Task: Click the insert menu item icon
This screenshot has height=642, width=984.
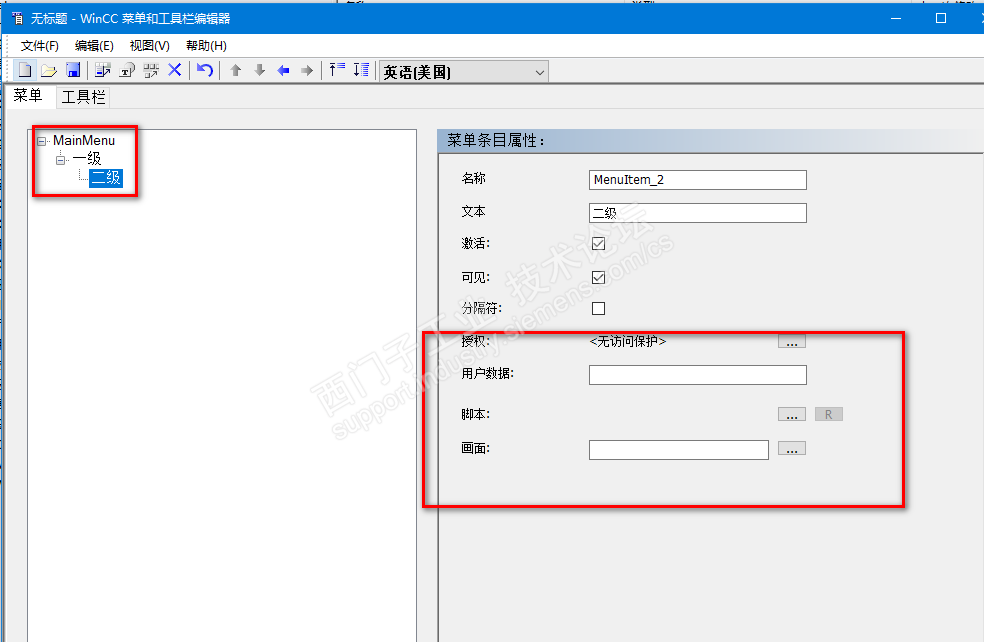Action: point(103,70)
